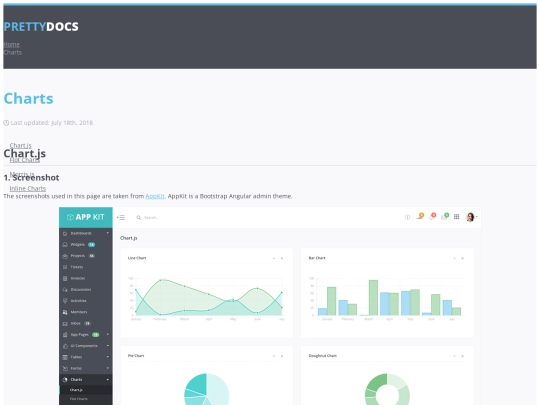Select the 'Last updated: July 18th, 2018' text
Viewport: 540px width, 405px height.
coord(52,123)
